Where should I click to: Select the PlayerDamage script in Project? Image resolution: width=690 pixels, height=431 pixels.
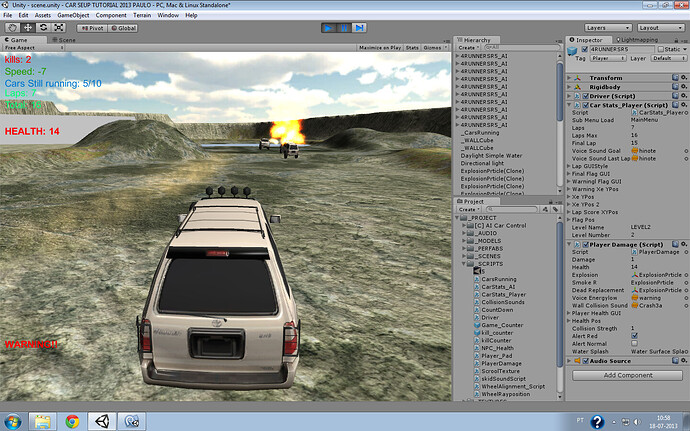pyautogui.click(x=501, y=363)
